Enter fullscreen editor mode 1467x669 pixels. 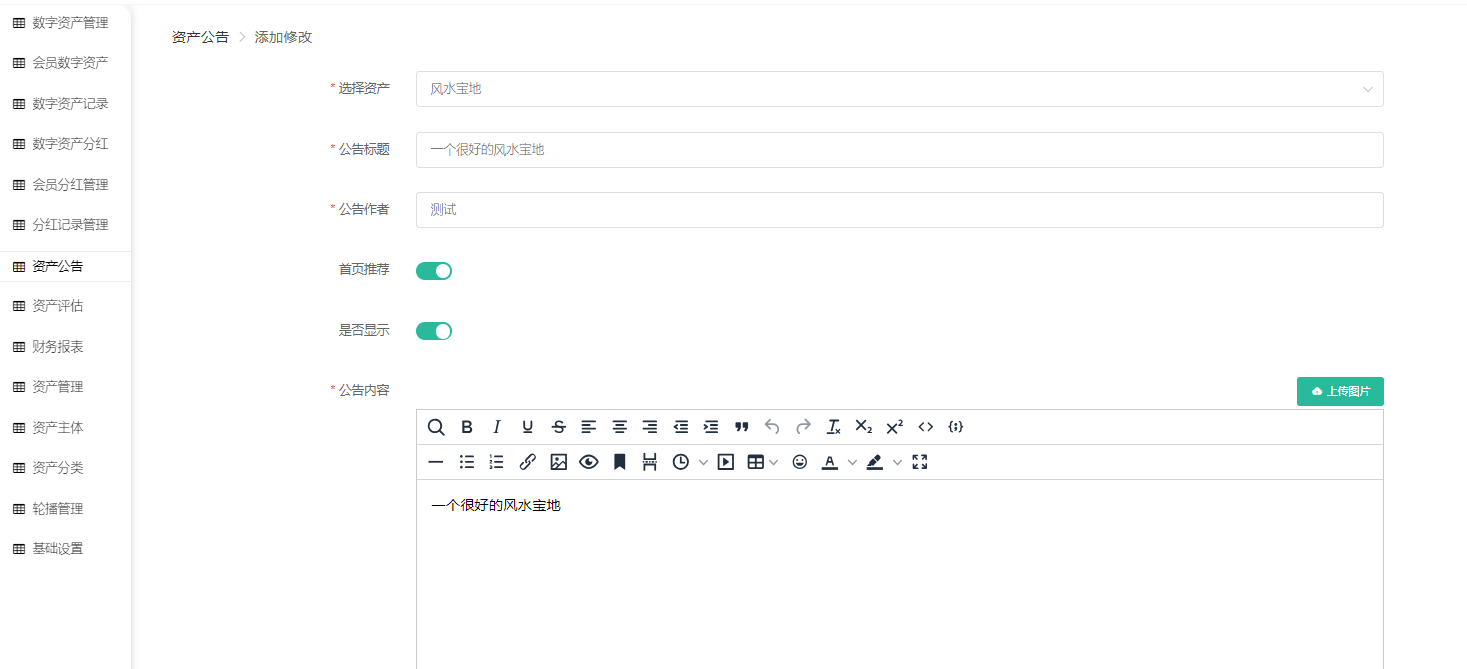coord(920,462)
